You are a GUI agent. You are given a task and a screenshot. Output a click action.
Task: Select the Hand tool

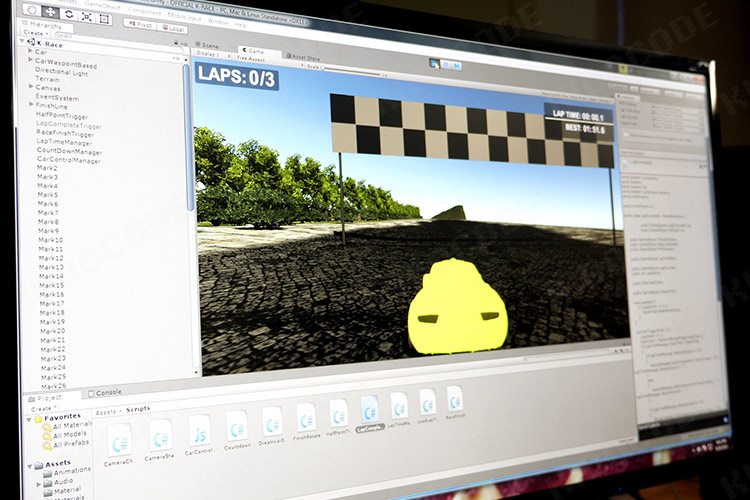coord(32,10)
